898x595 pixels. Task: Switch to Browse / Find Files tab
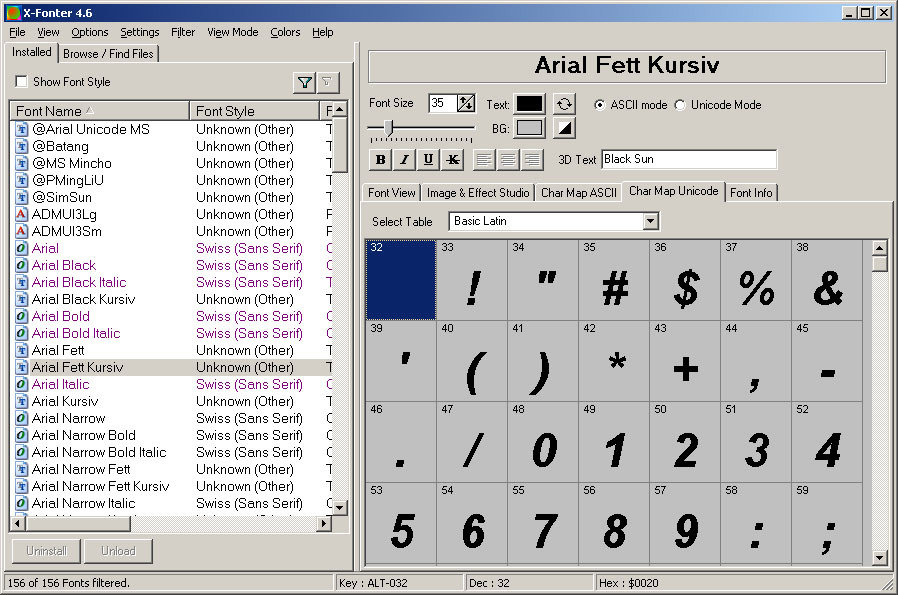[108, 54]
